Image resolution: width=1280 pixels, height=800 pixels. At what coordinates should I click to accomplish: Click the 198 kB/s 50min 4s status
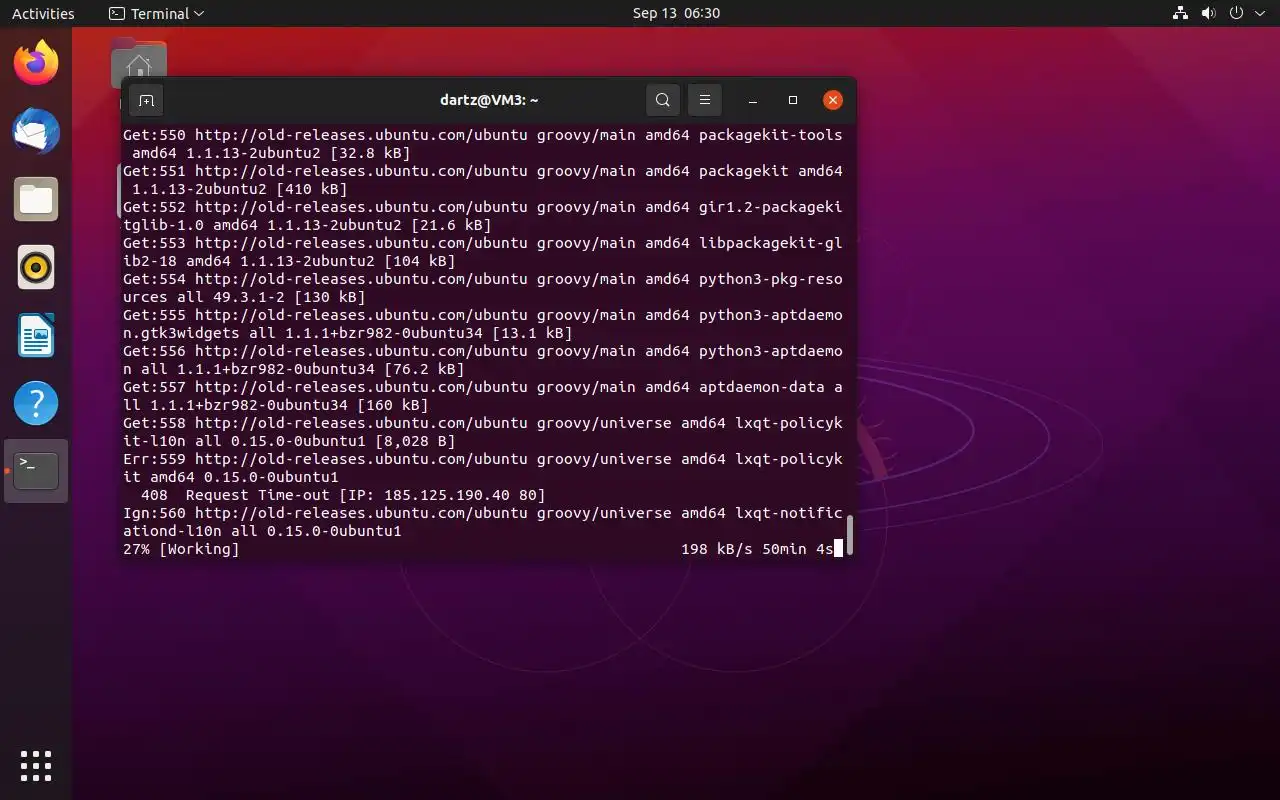coord(757,549)
